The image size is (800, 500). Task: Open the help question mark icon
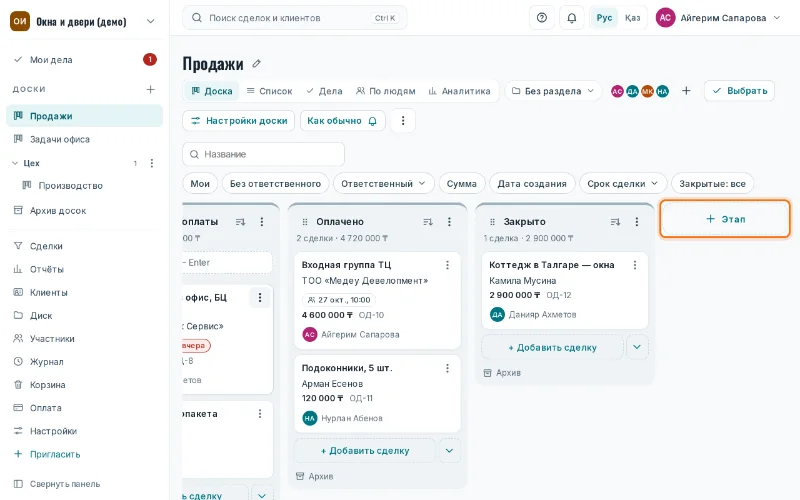tap(542, 18)
